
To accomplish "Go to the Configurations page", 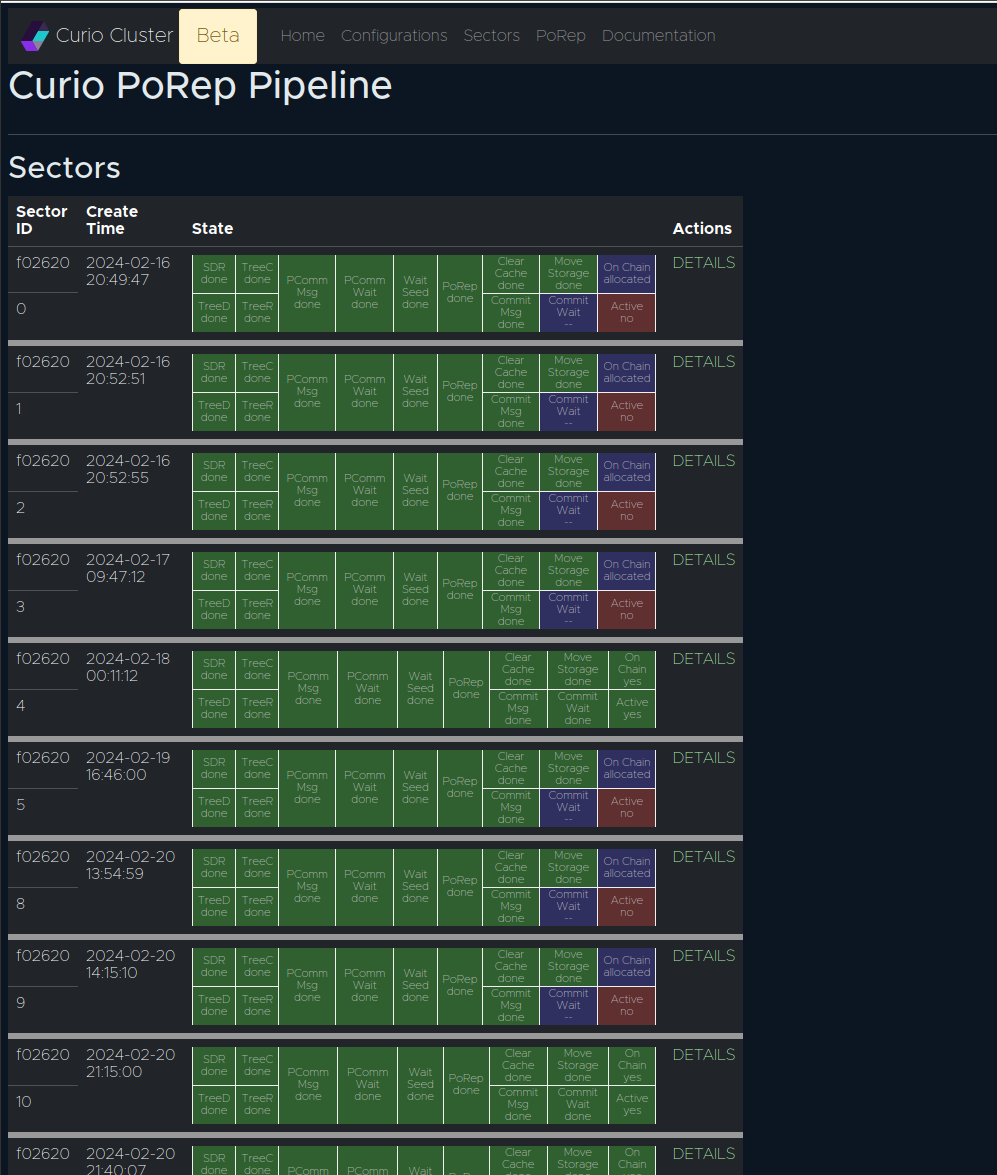I will pos(394,36).
